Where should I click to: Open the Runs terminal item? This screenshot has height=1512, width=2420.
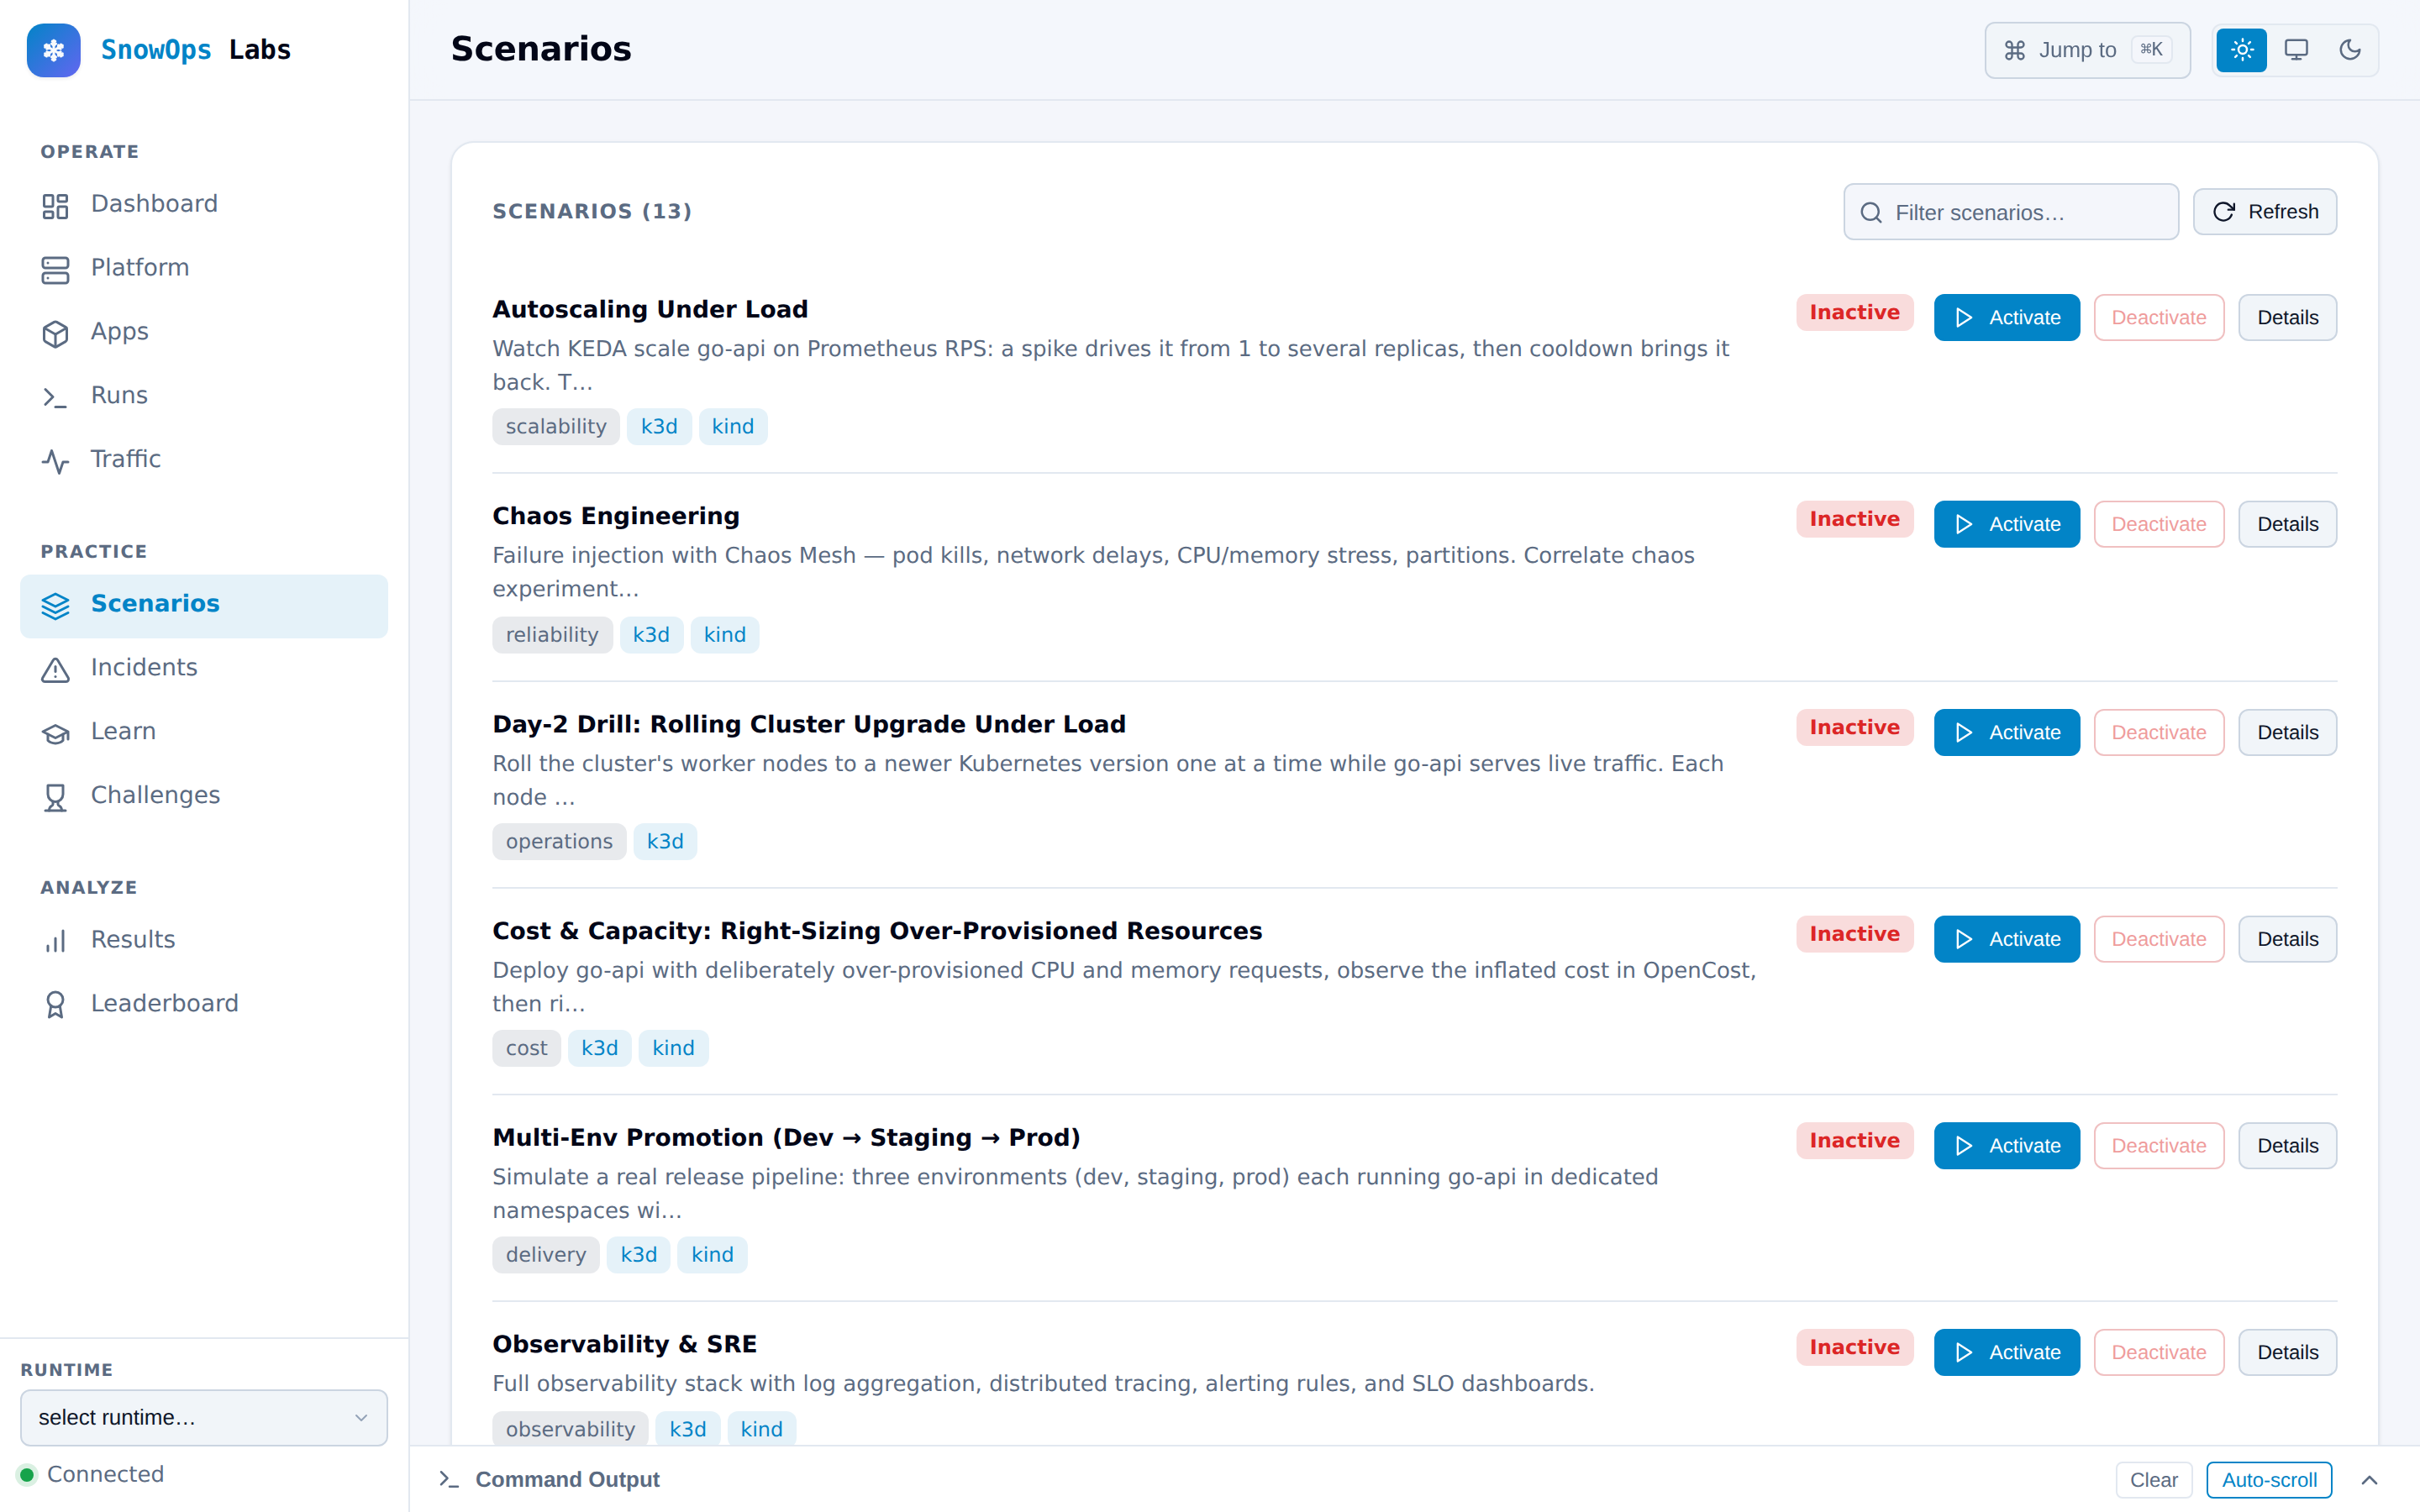pos(204,396)
